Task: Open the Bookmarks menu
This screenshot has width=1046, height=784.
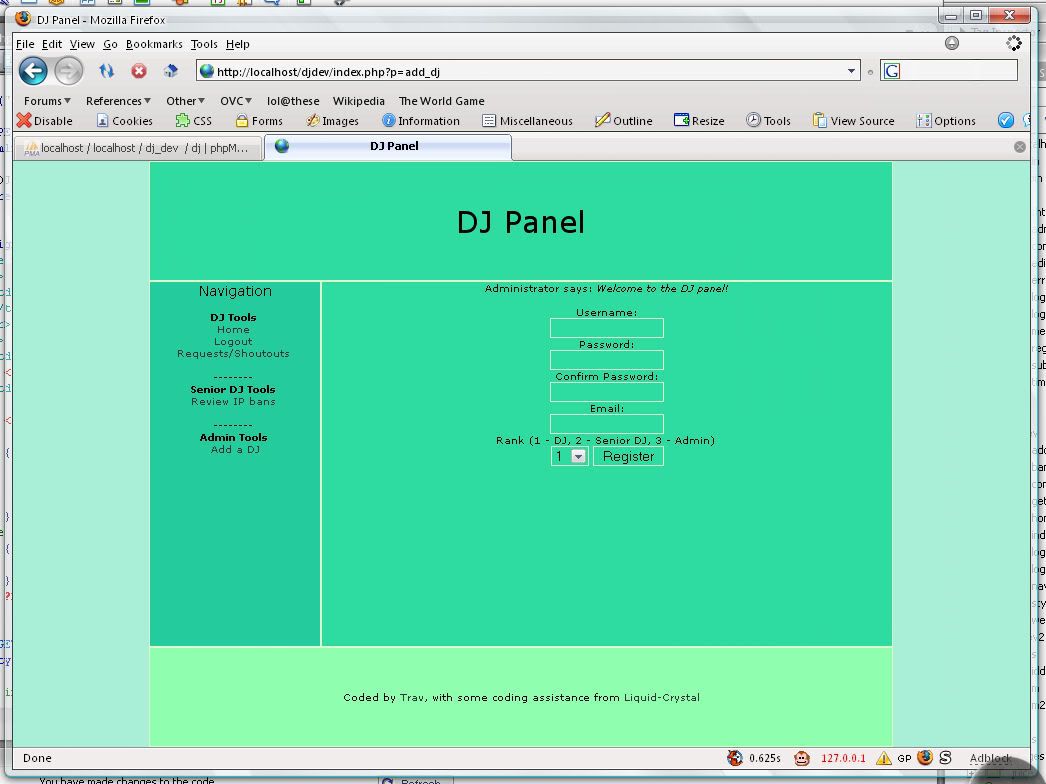Action: (154, 44)
